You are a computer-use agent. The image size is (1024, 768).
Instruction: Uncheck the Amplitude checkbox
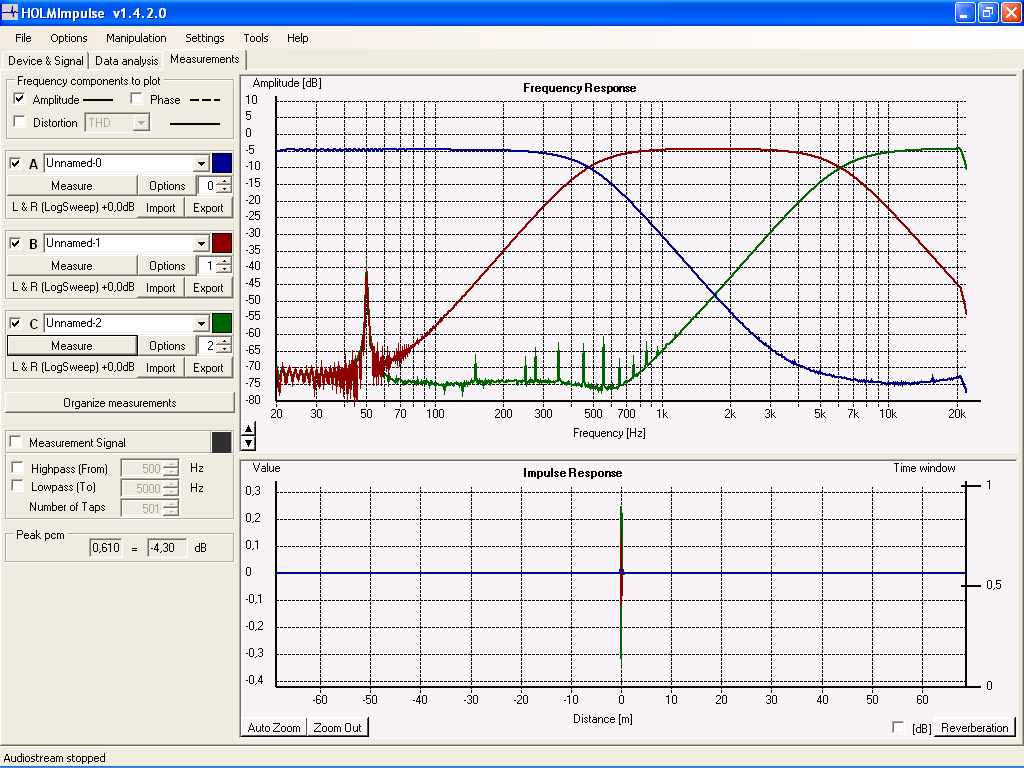20,99
